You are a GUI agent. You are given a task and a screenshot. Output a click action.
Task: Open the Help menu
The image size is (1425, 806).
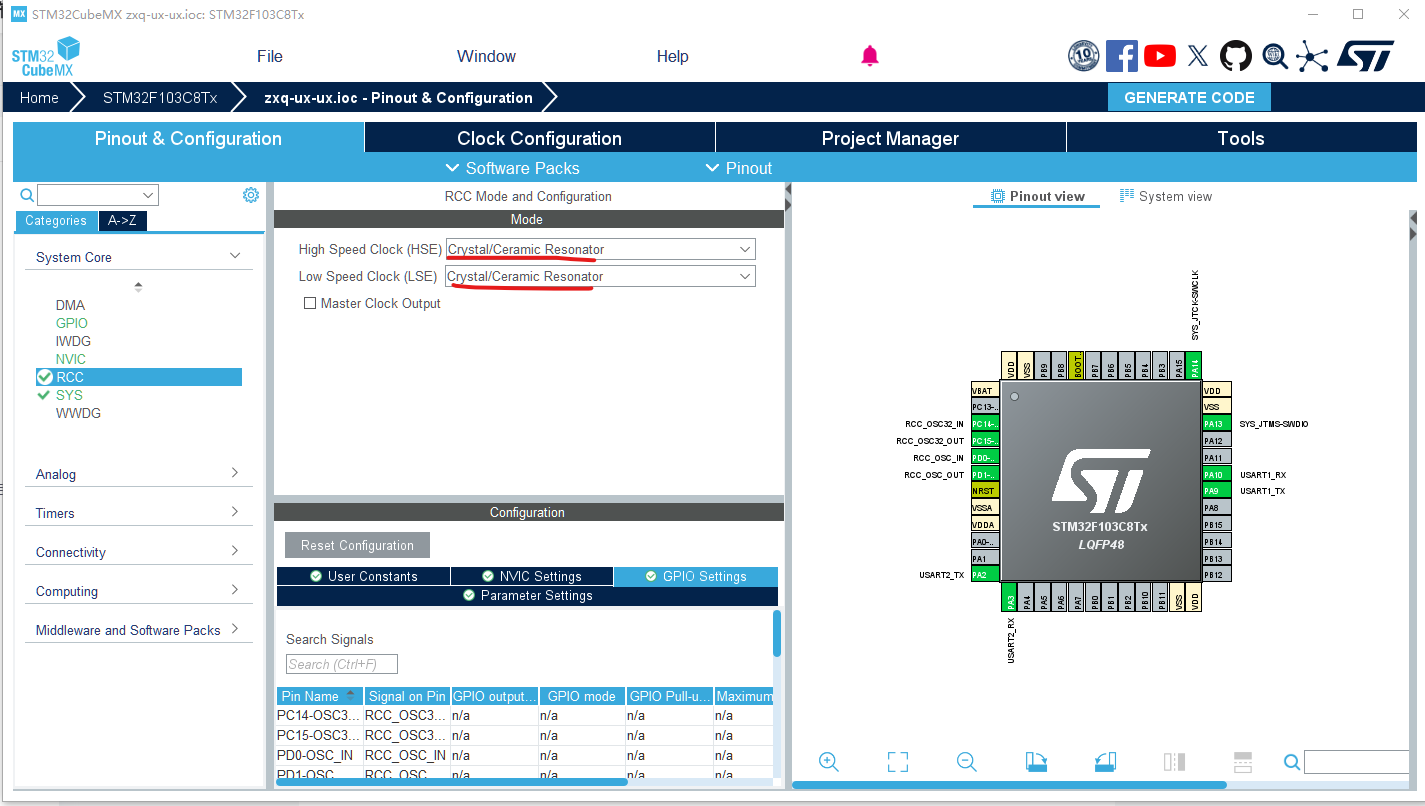coord(672,56)
